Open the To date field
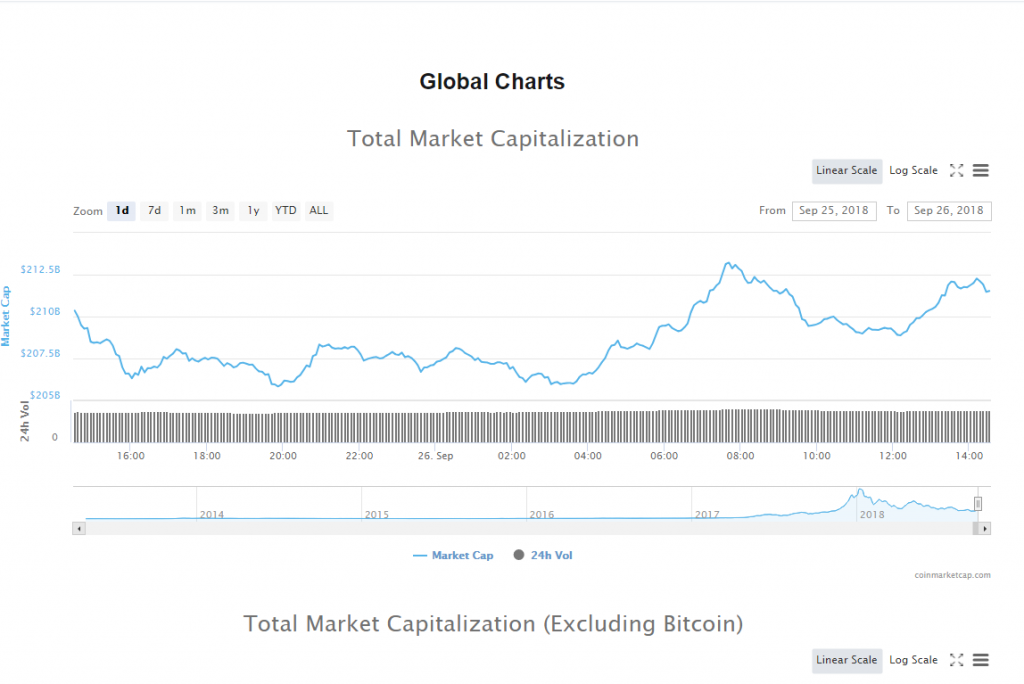This screenshot has height=684, width=1024. tap(948, 211)
